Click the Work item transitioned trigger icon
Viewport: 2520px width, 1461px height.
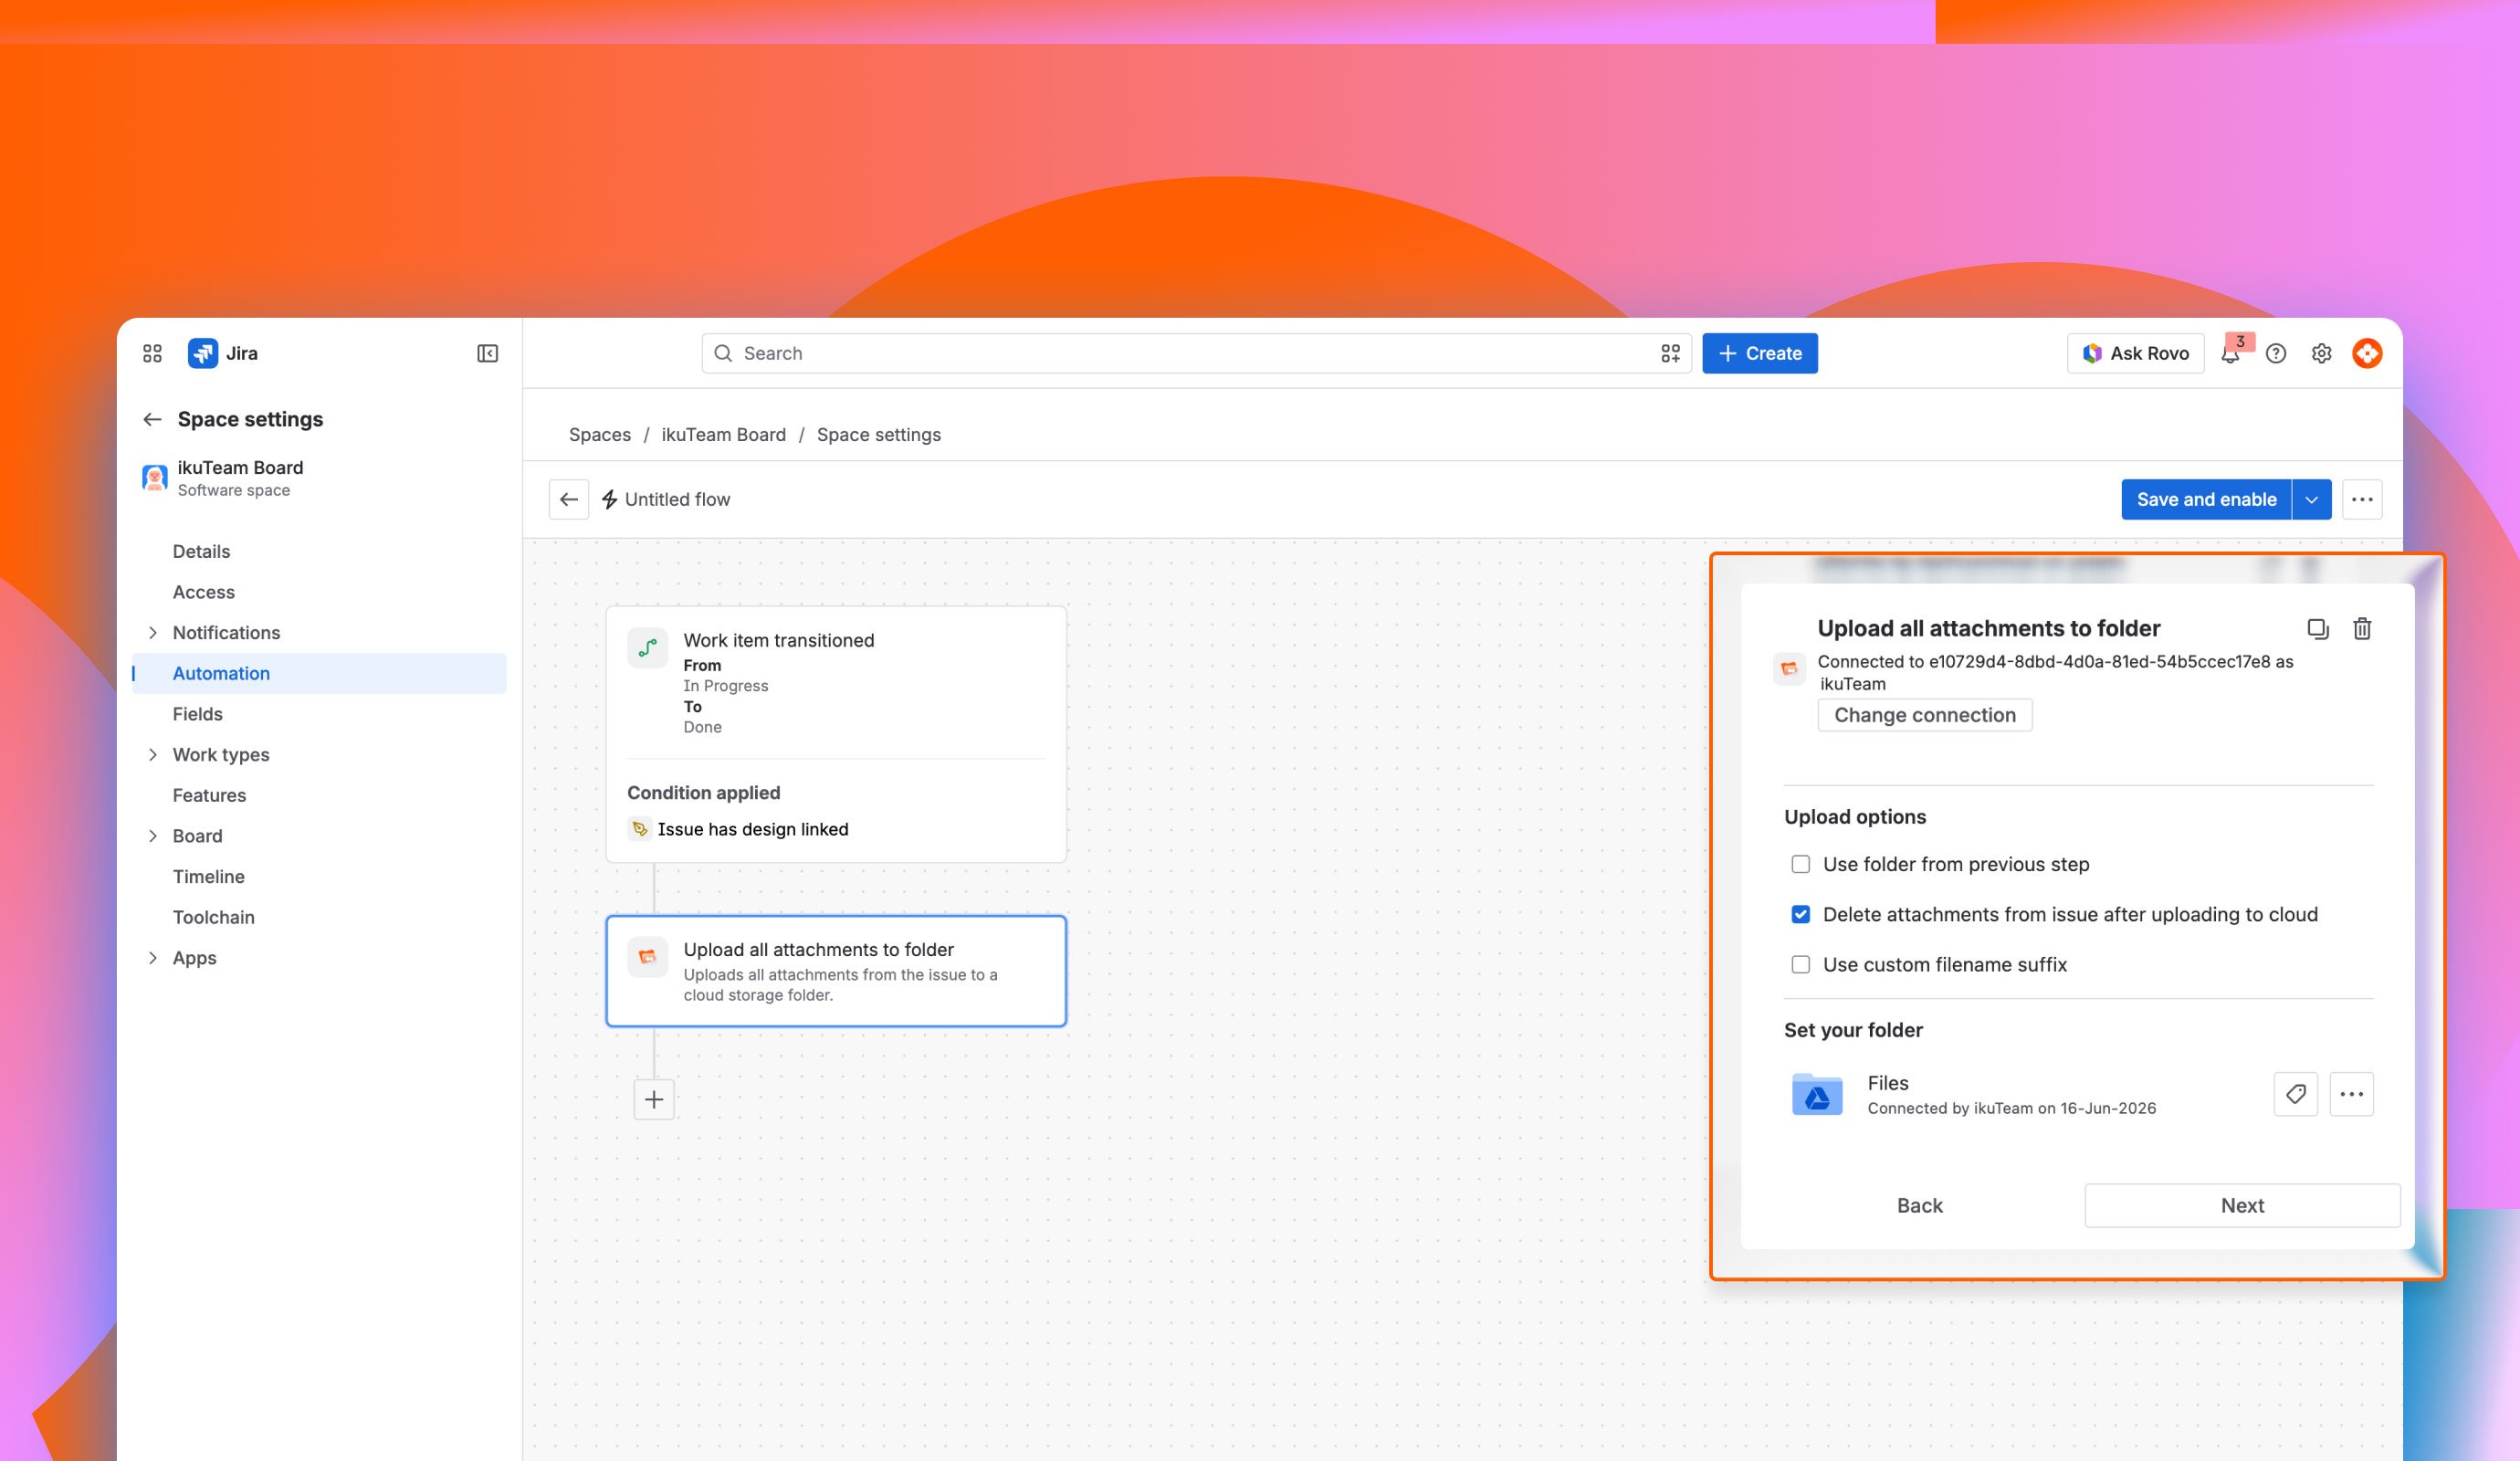pyautogui.click(x=648, y=648)
